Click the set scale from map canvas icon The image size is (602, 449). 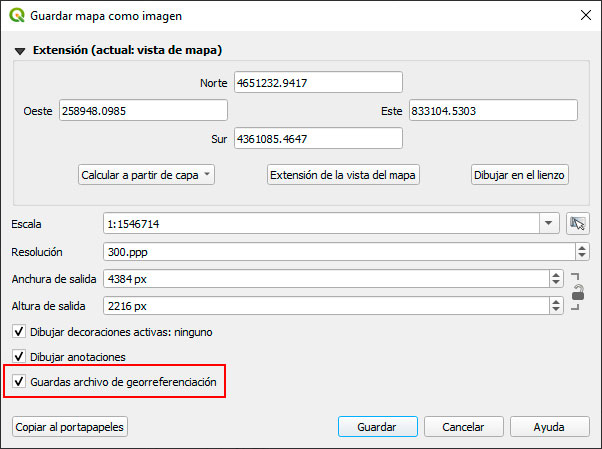click(x=577, y=224)
